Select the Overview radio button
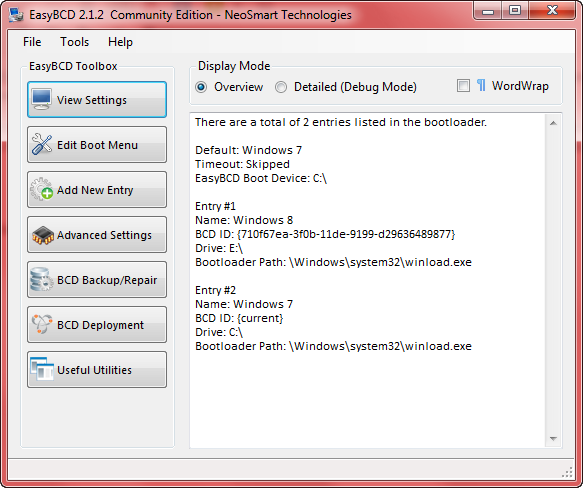 point(201,87)
